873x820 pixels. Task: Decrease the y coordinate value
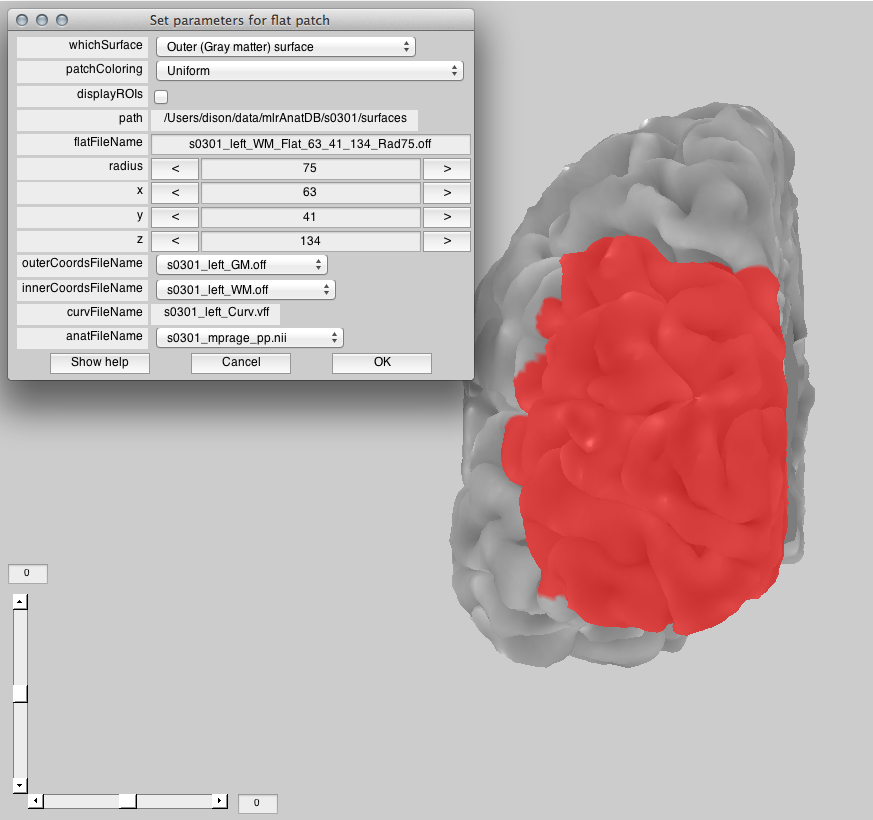point(177,216)
